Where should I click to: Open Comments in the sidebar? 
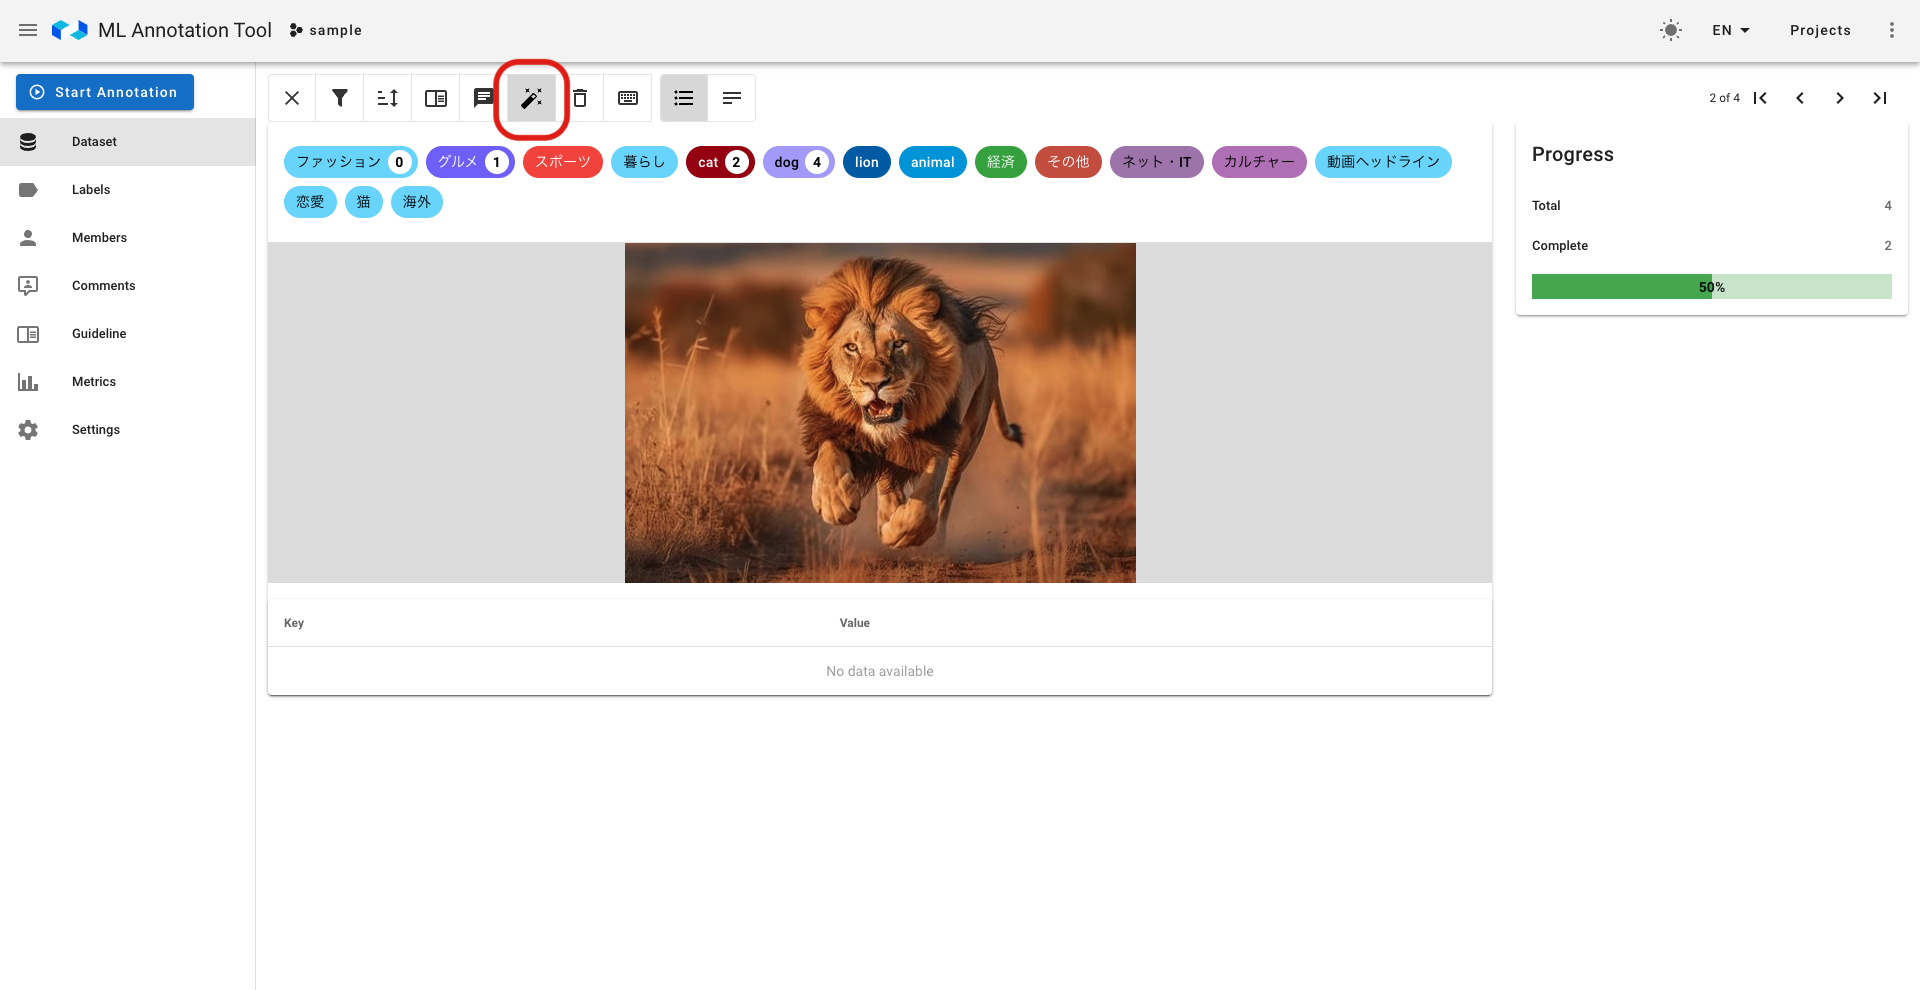pos(128,286)
